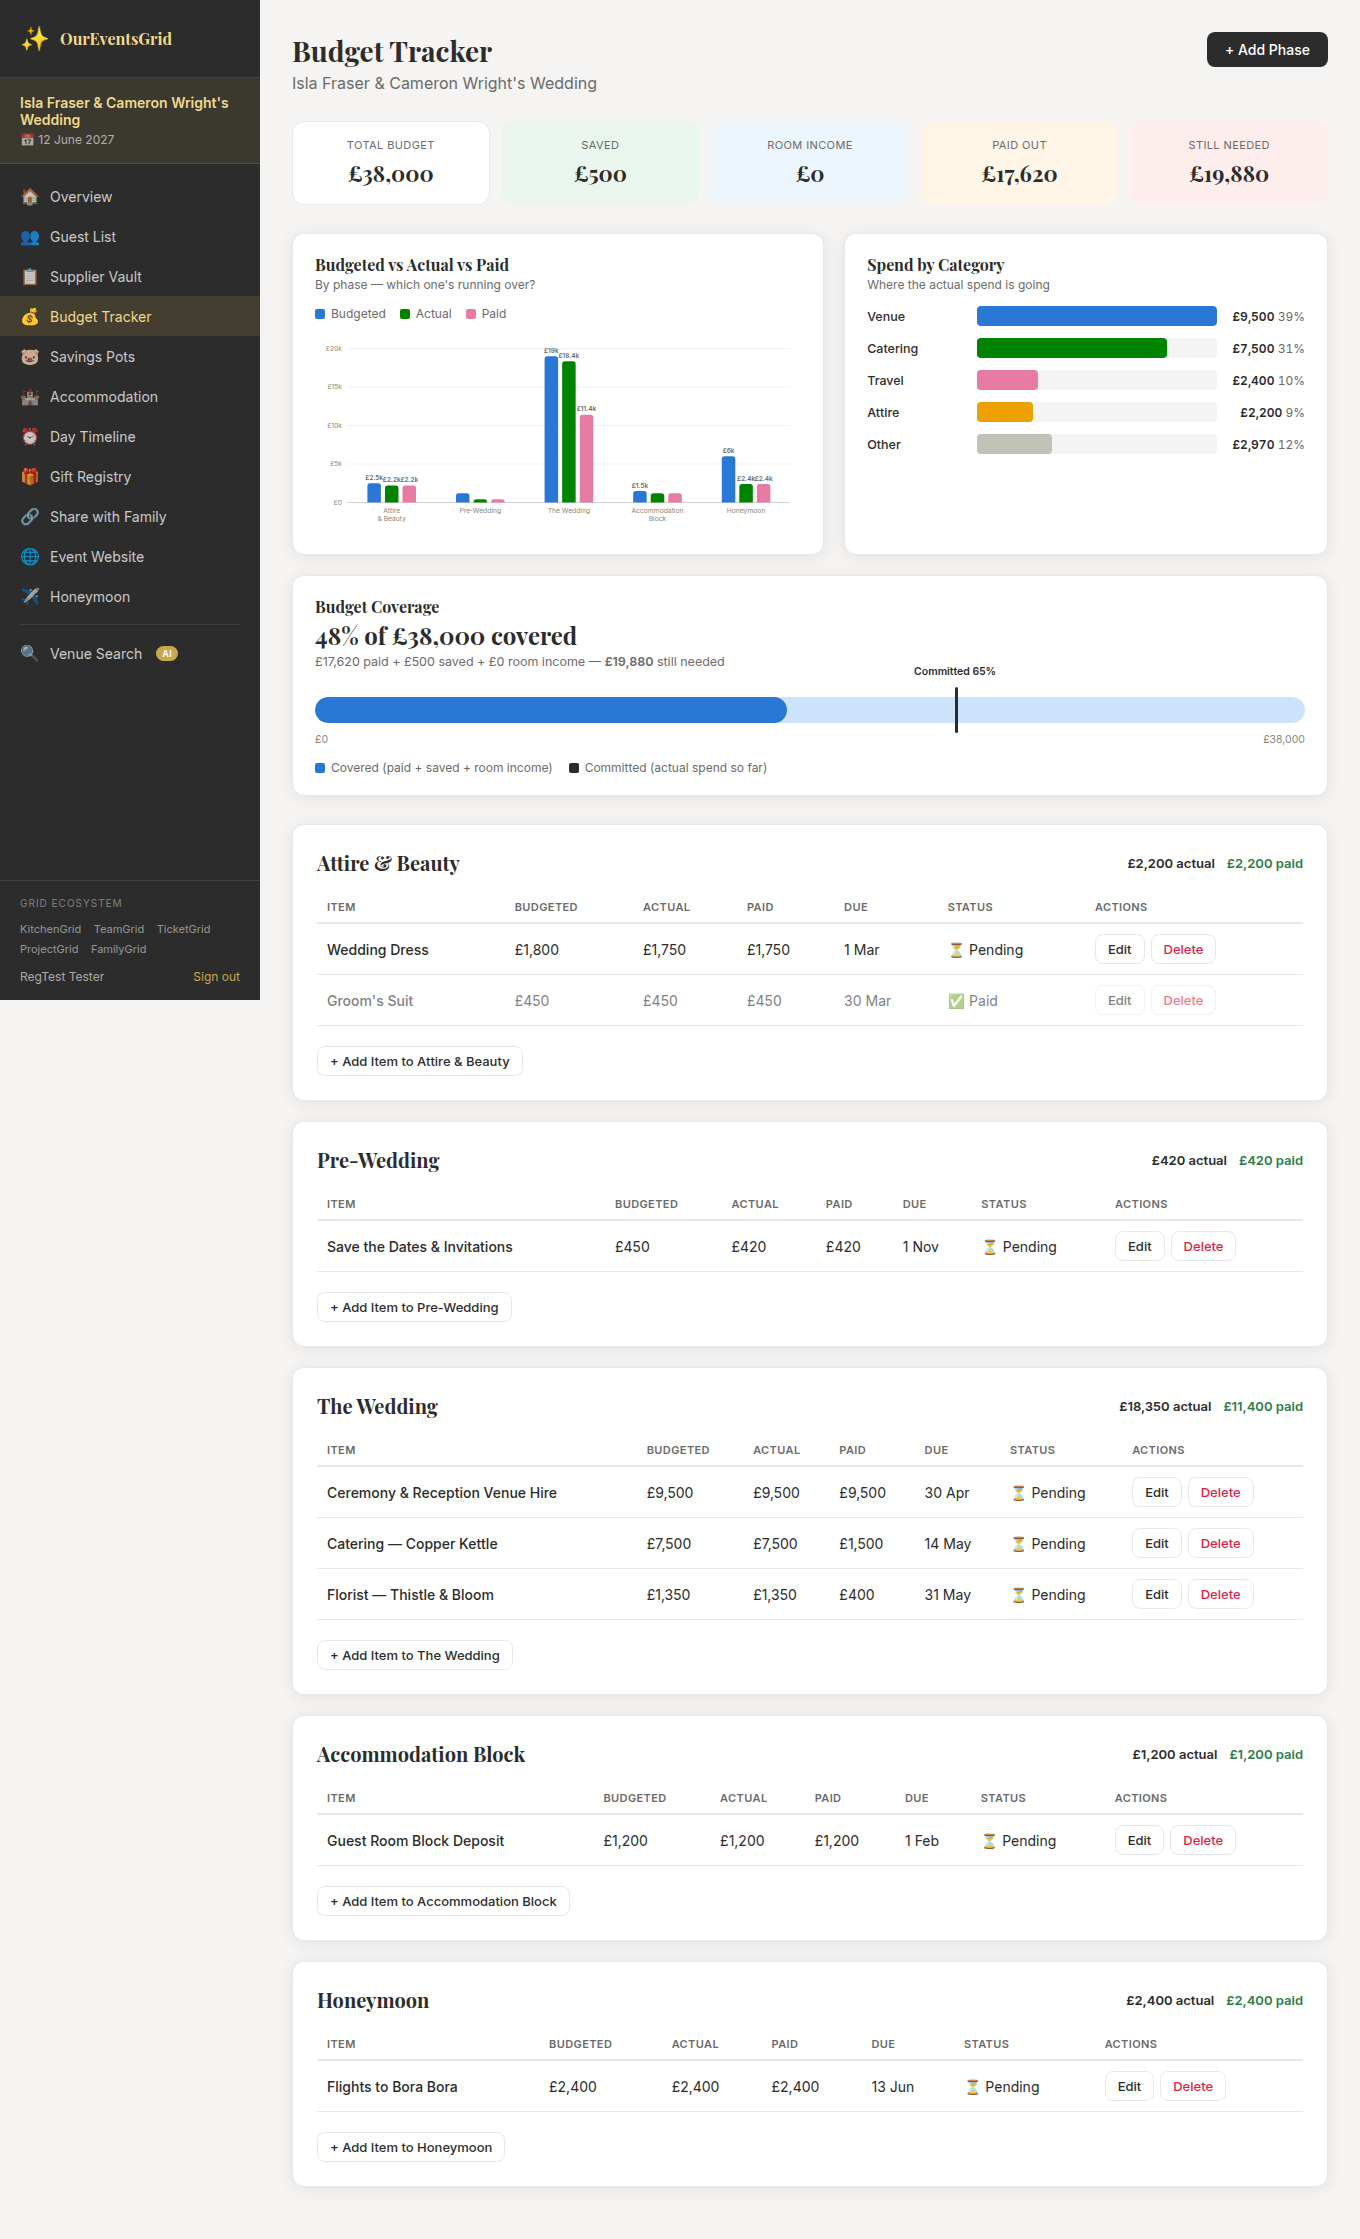The image size is (1360, 2239).
Task: Click the Savings Pots piggy icon
Action: 30,357
